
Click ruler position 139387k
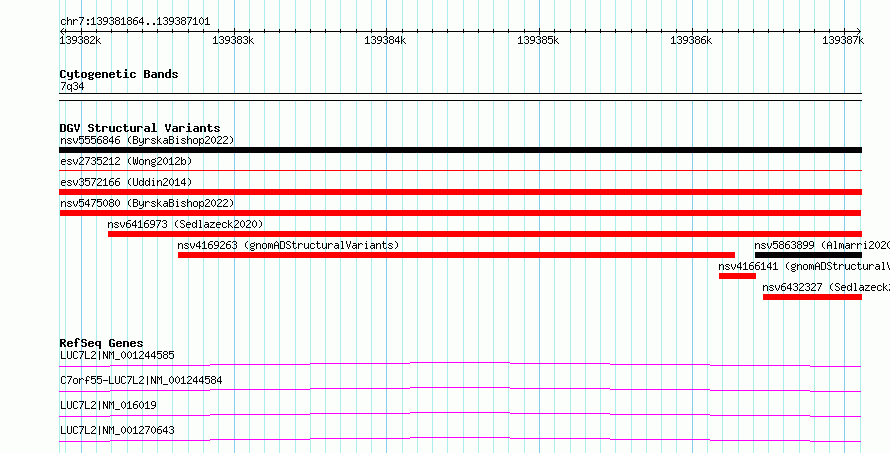coord(843,40)
